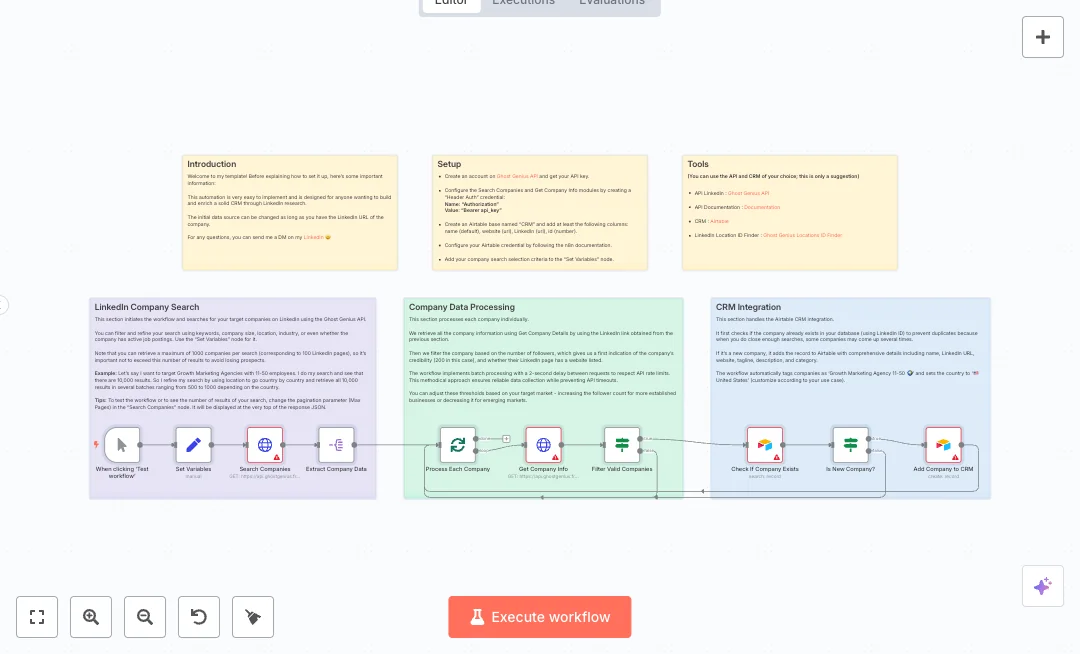Click the manual trigger node with cursor icon
The width and height of the screenshot is (1080, 654).
click(x=122, y=445)
